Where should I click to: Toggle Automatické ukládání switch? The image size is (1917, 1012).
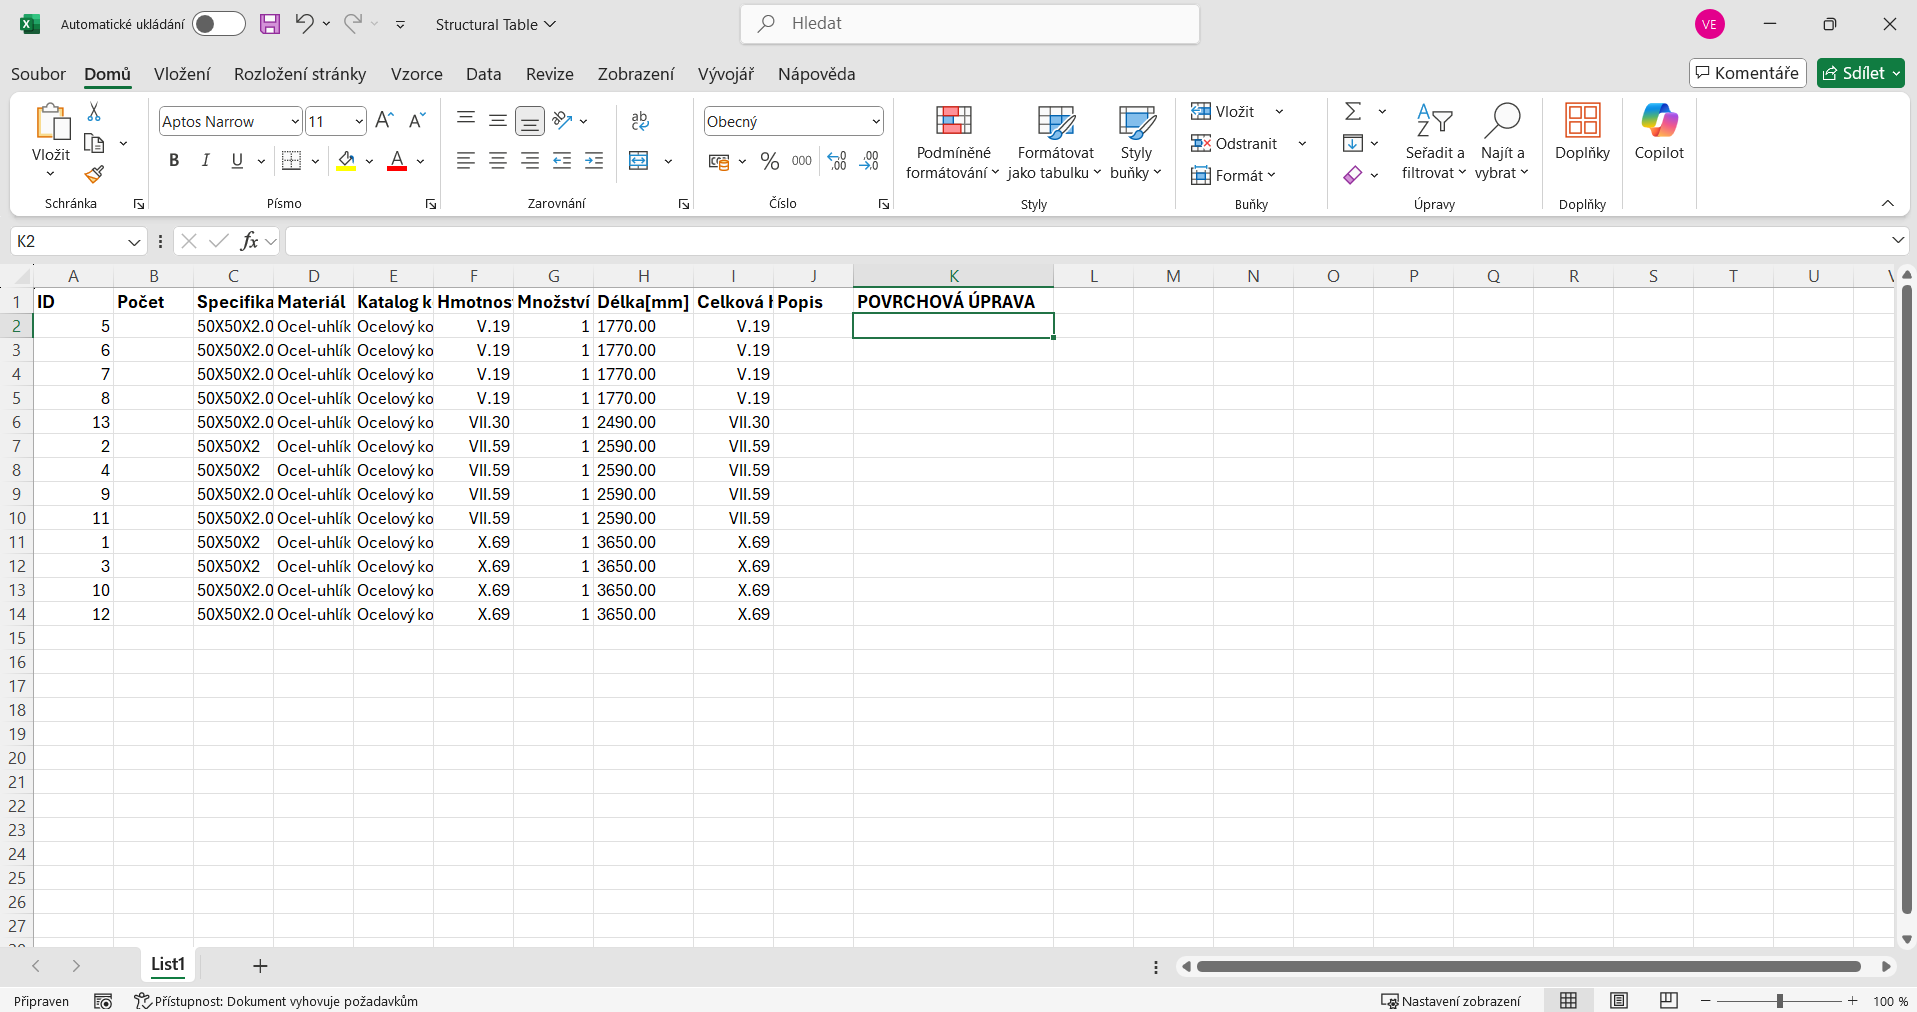click(219, 24)
